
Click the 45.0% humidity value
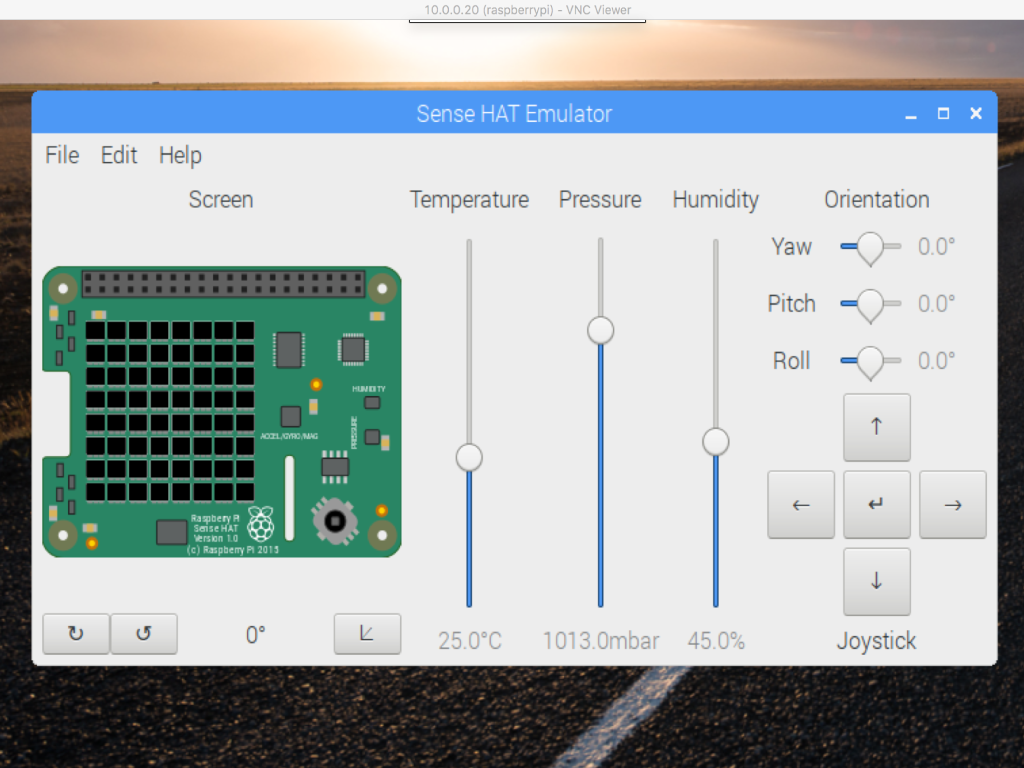point(716,641)
